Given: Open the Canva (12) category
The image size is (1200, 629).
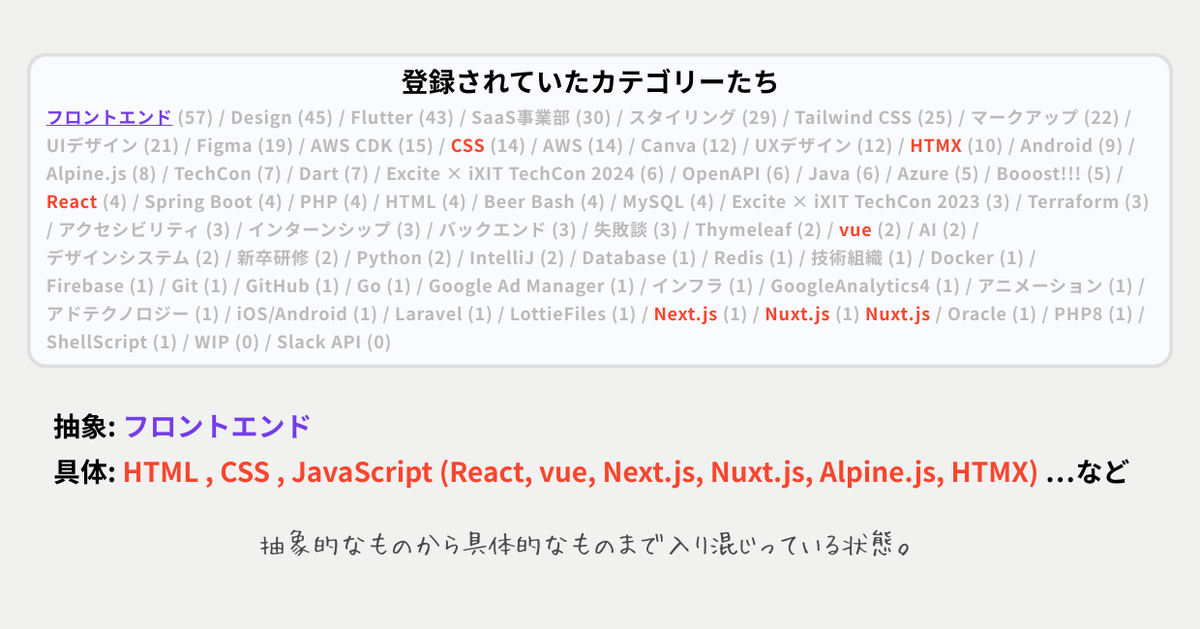Looking at the screenshot, I should tap(688, 146).
